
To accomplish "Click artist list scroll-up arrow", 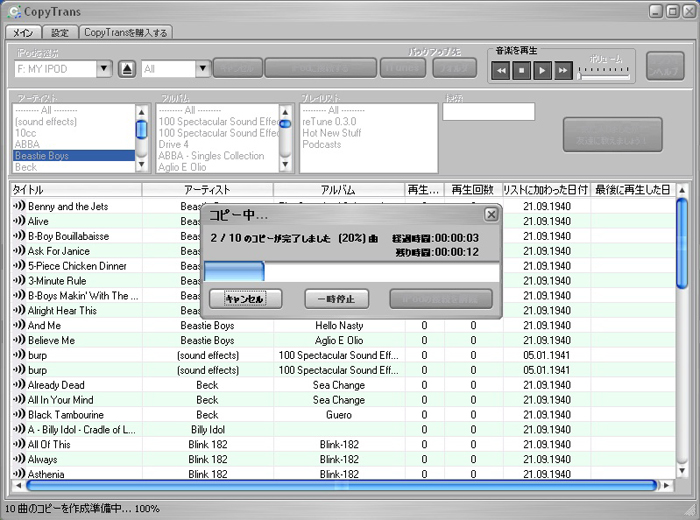I will point(141,112).
